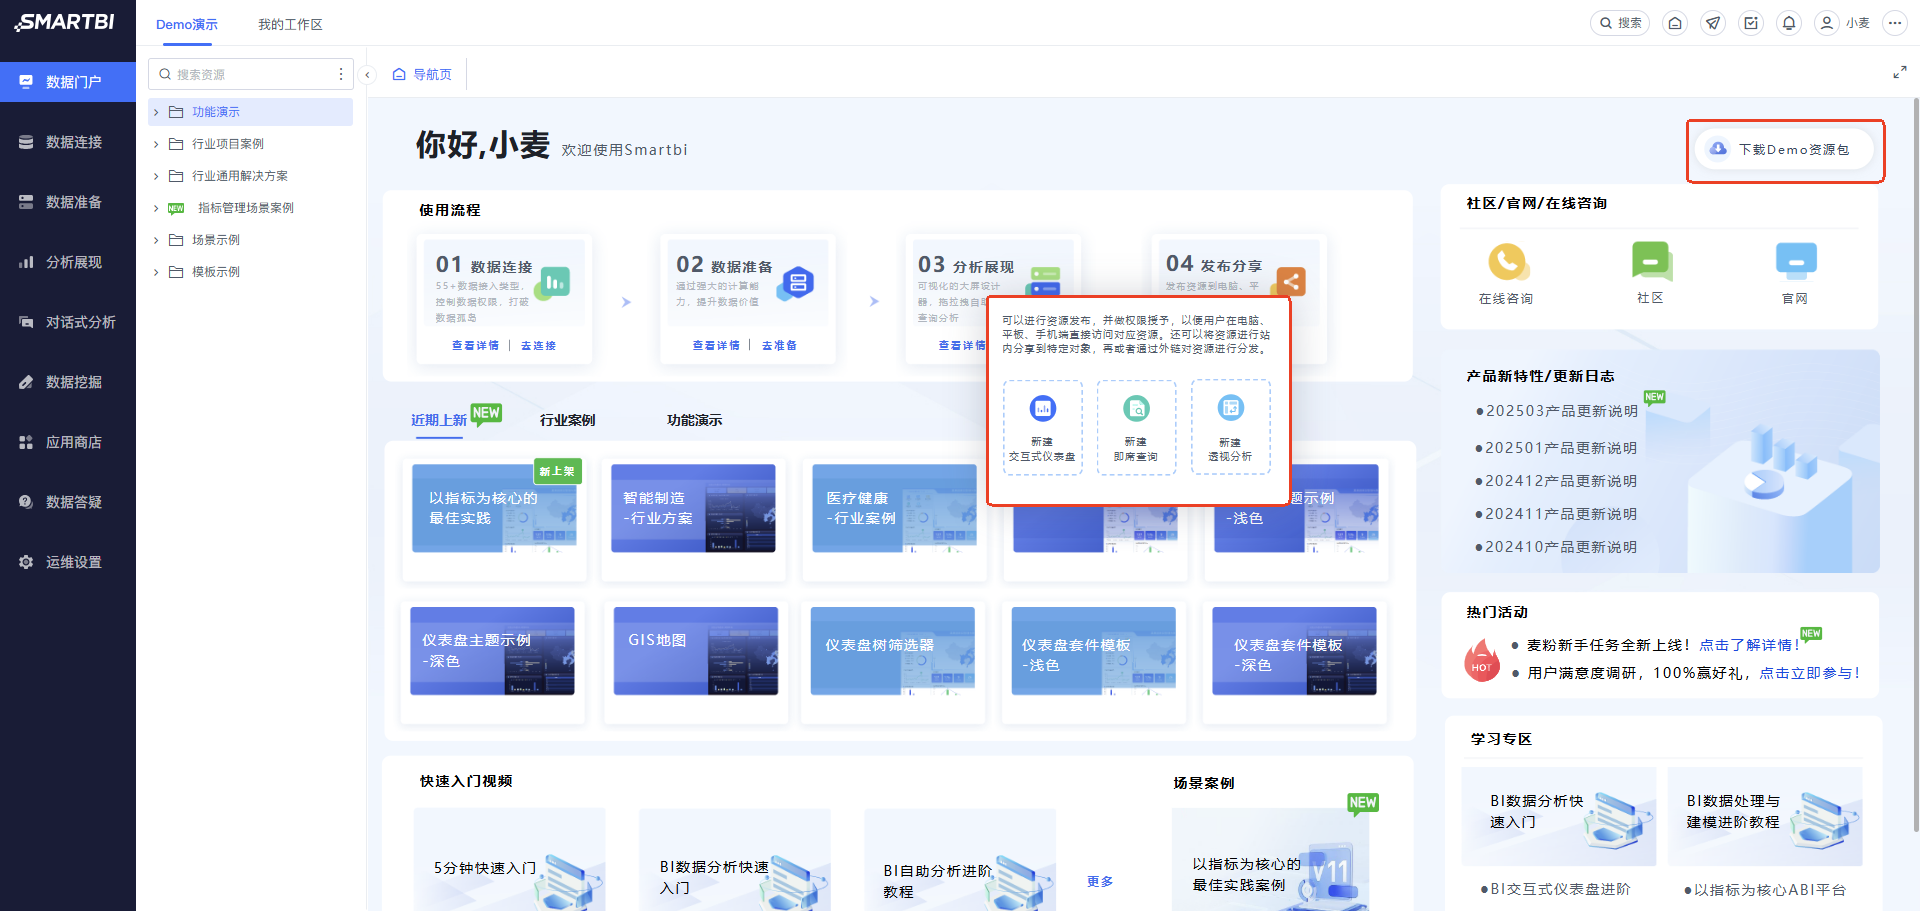
Task: Expand the 功能演示 folder
Action: pos(156,112)
